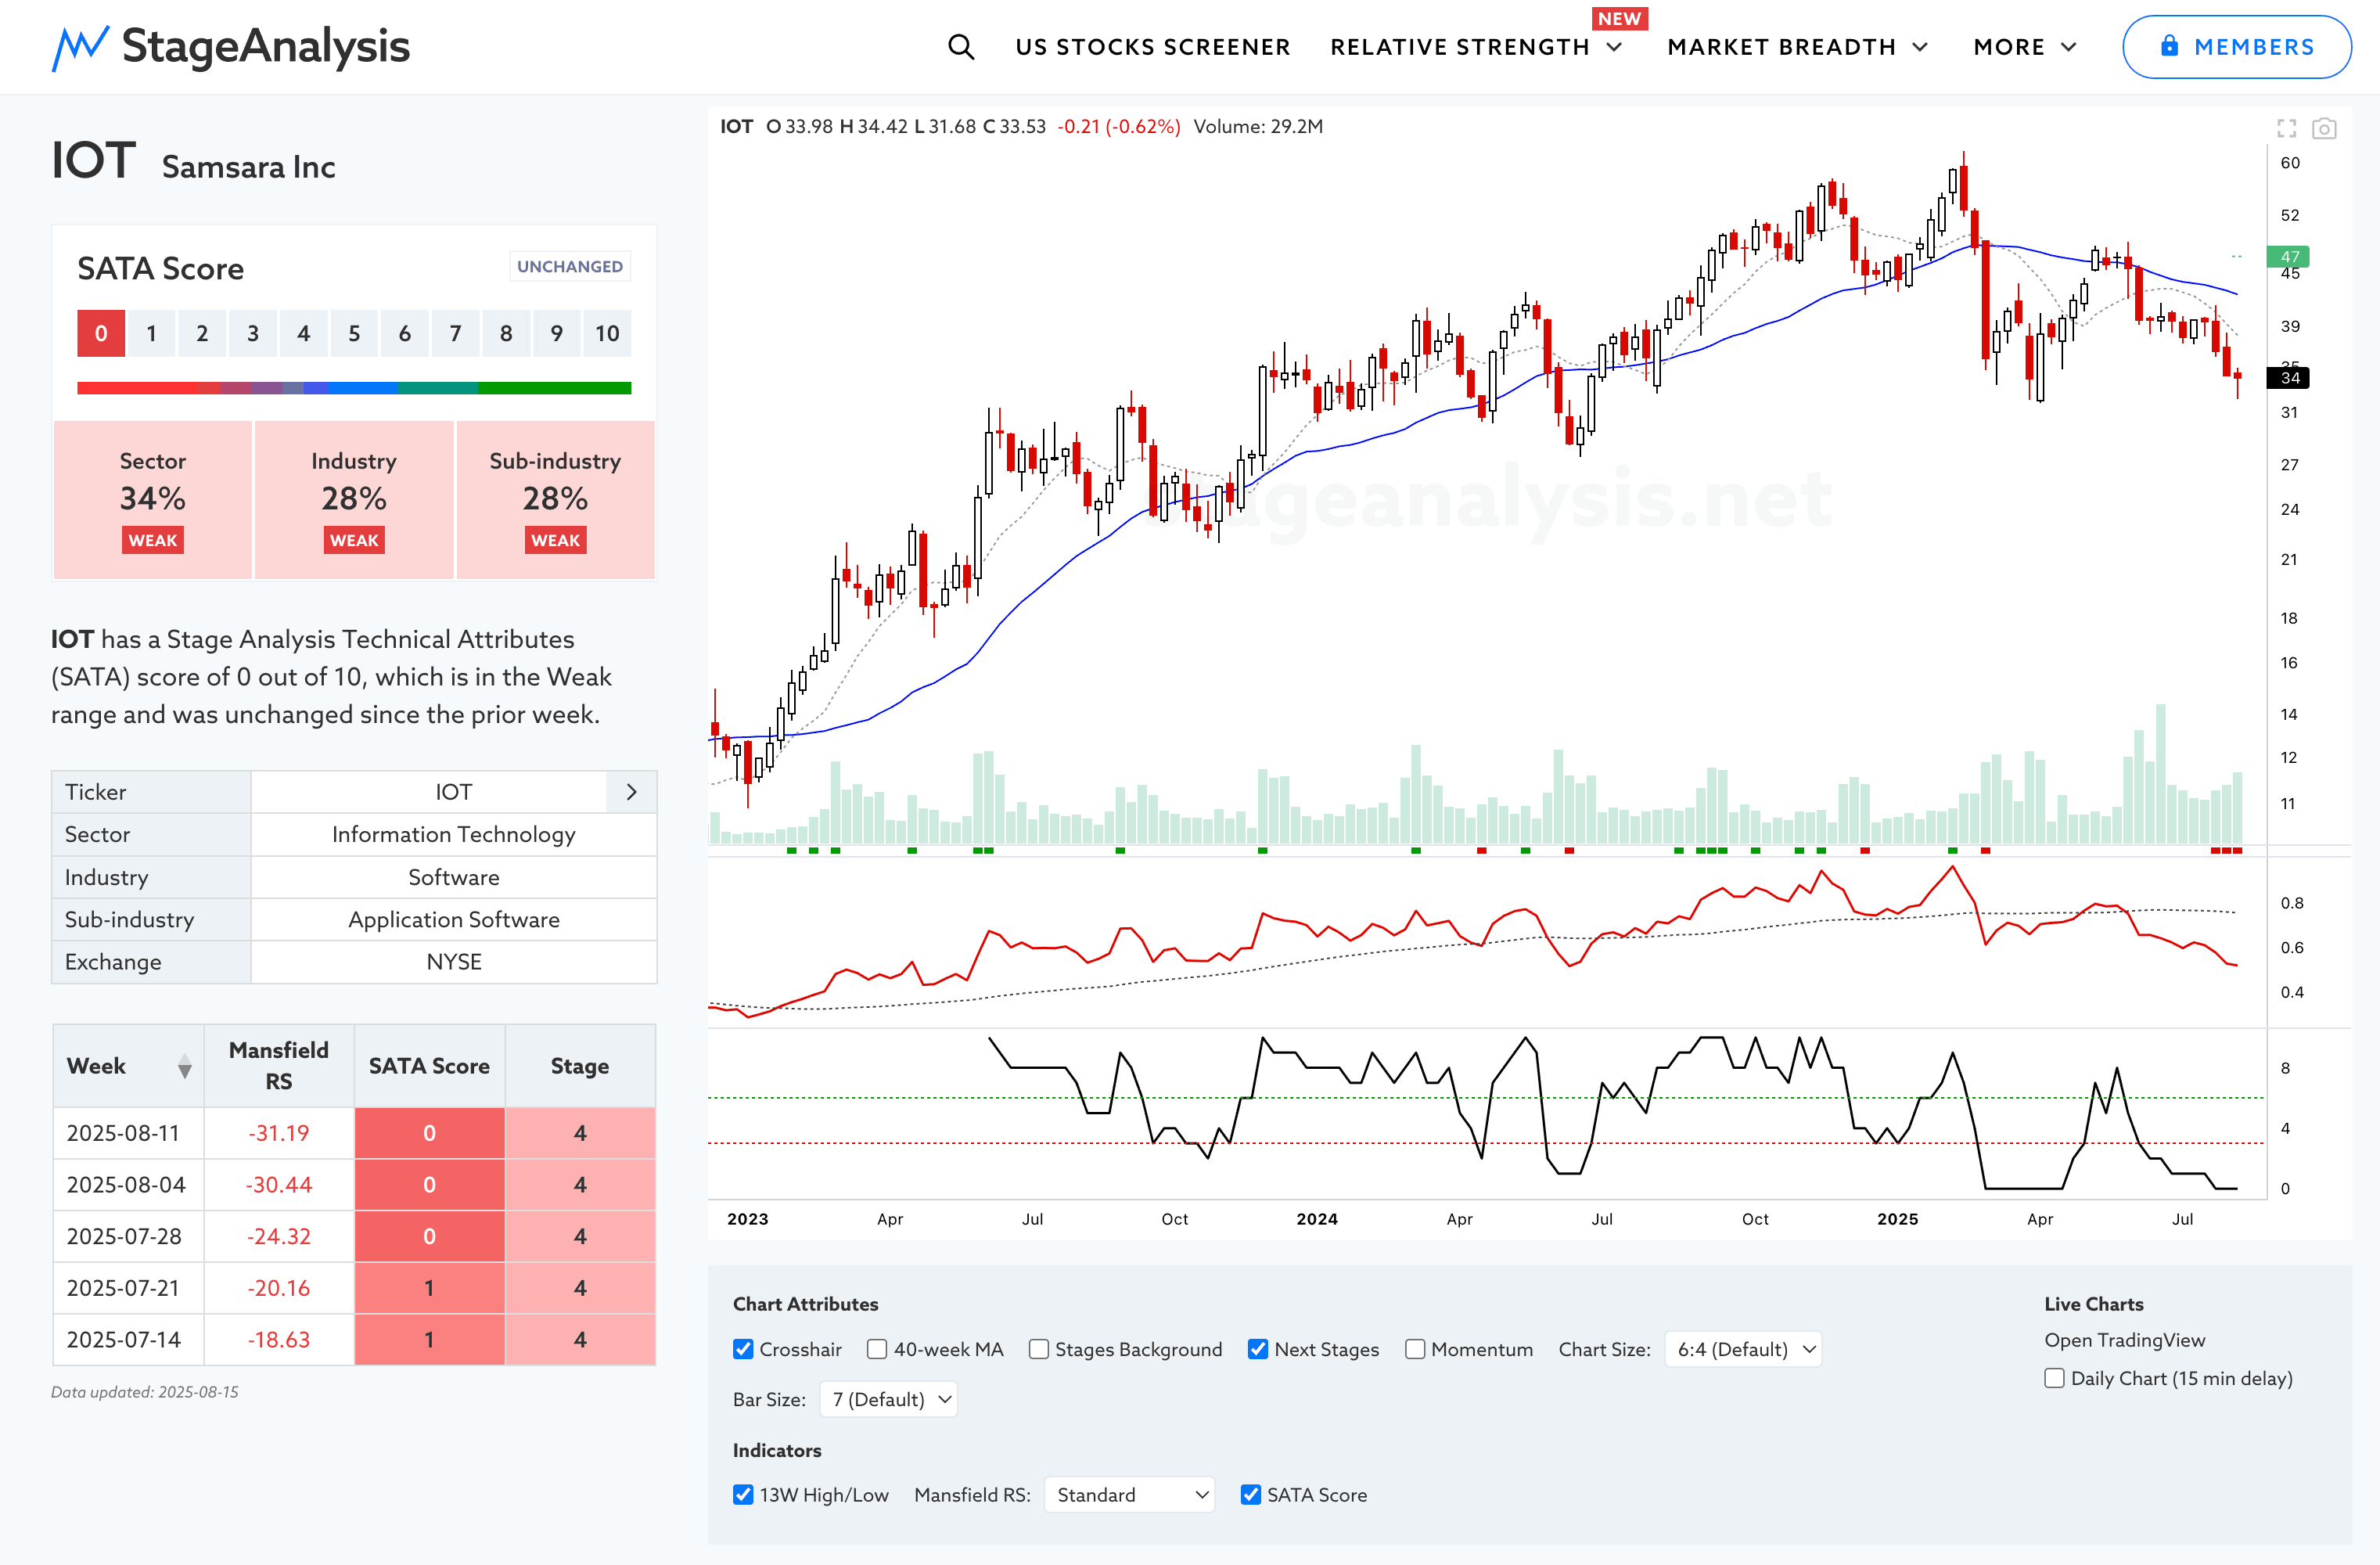Click the lock icon in Members button
This screenshot has height=1565, width=2380.
[2169, 46]
